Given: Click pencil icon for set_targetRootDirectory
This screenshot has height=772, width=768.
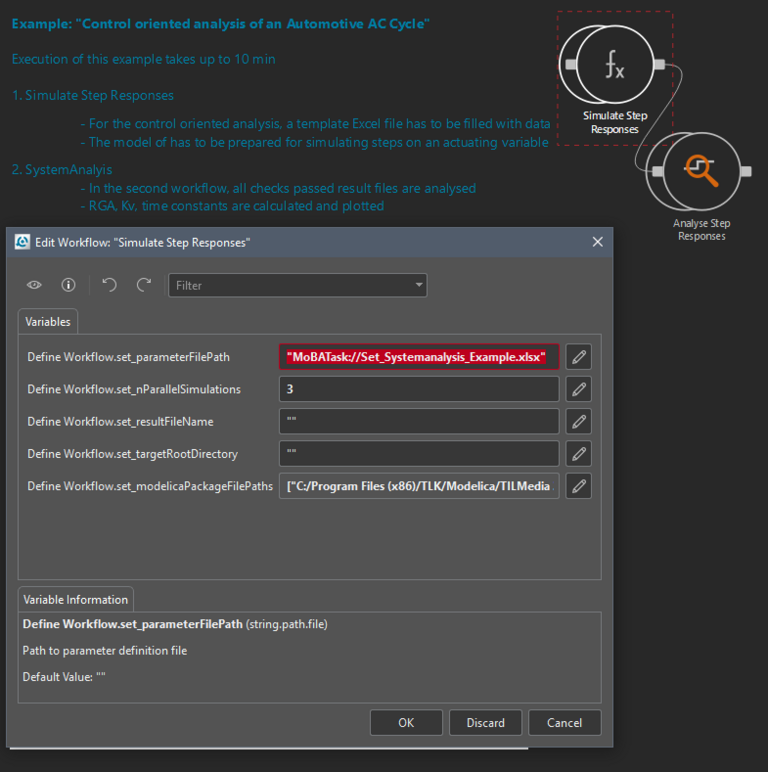Looking at the screenshot, I should click(x=578, y=453).
